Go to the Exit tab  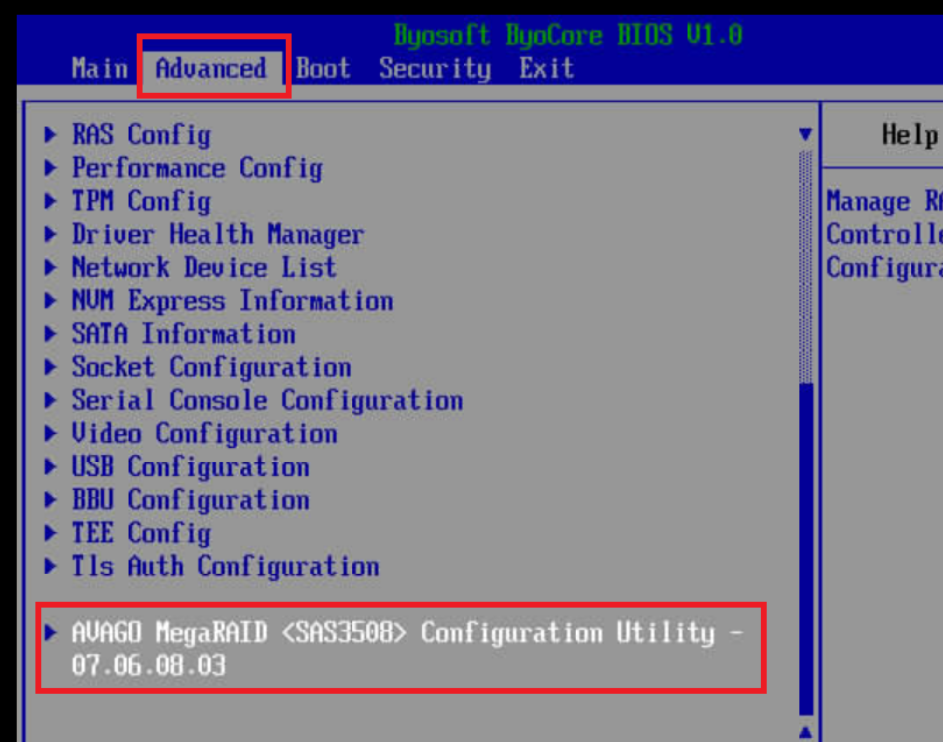(x=546, y=69)
